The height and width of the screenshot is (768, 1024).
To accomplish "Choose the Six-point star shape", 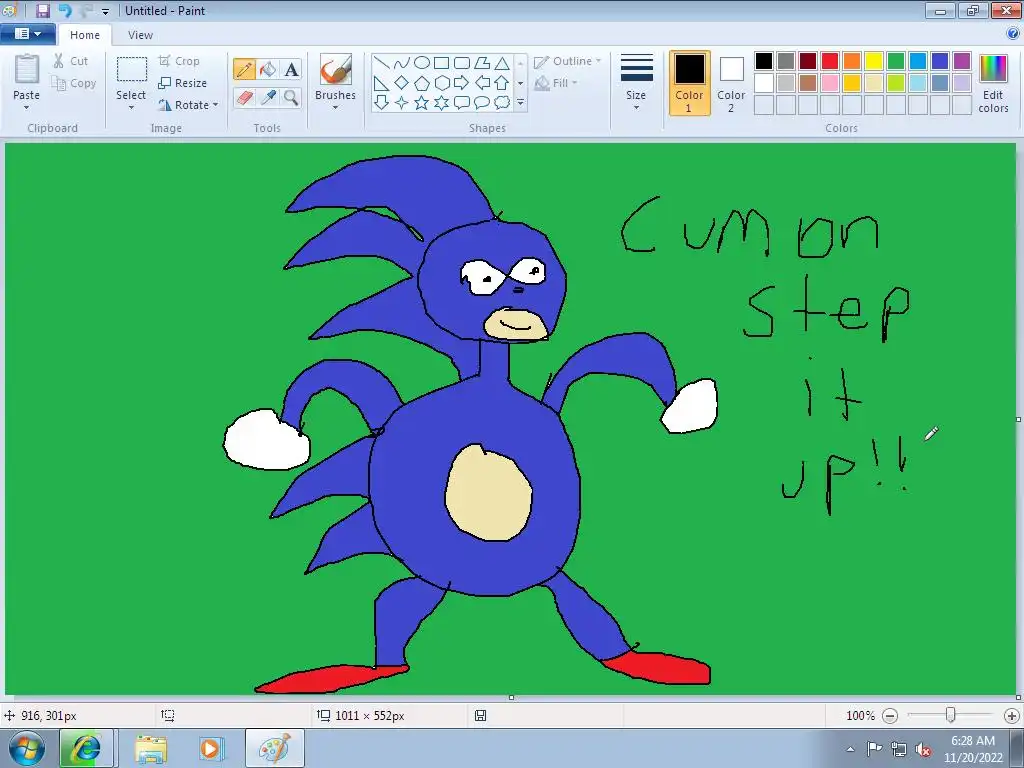I will [x=441, y=103].
